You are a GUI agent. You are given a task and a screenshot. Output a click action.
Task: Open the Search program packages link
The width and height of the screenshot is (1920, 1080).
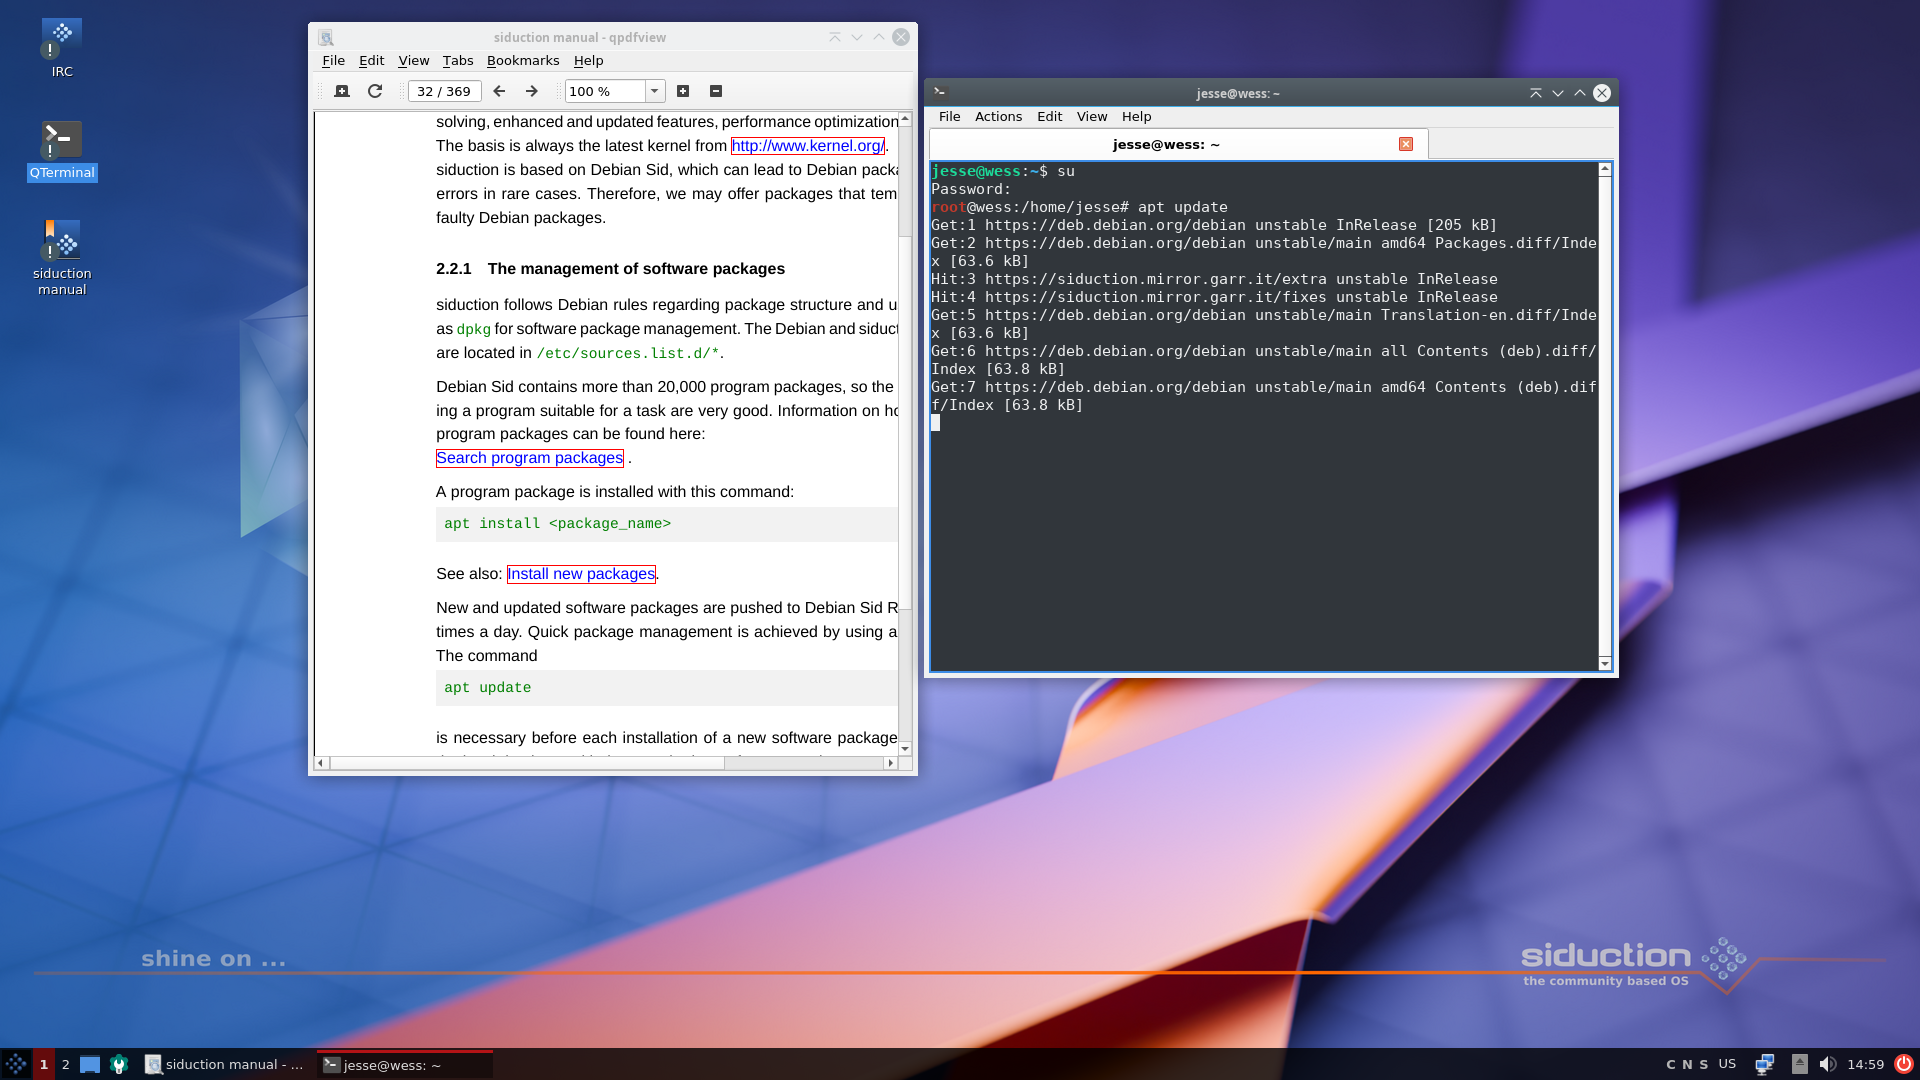(x=530, y=458)
